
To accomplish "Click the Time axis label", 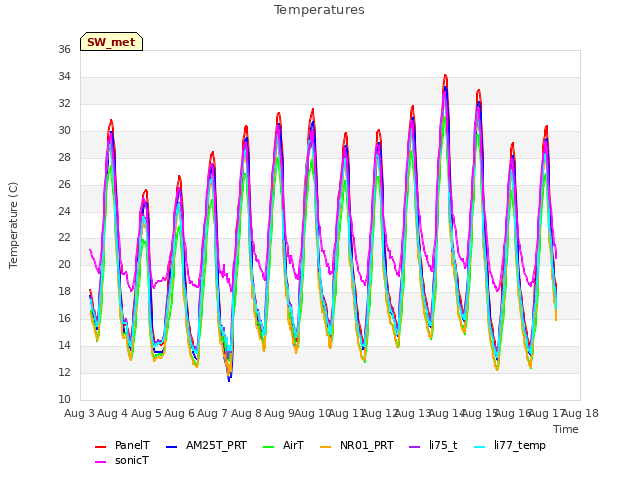I will [x=566, y=429].
